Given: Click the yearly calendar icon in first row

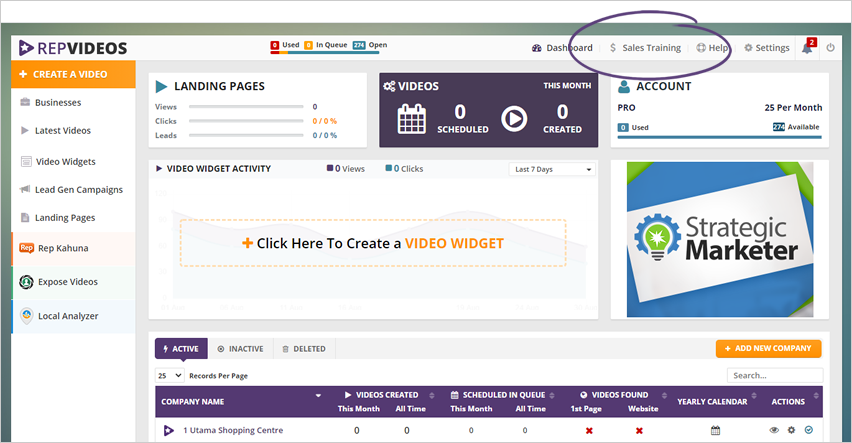Looking at the screenshot, I should coord(715,430).
